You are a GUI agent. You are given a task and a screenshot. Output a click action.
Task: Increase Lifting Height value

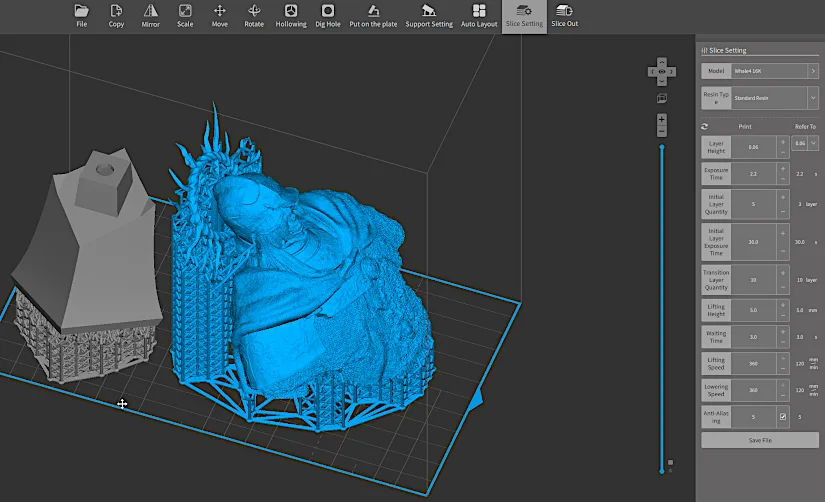(x=783, y=305)
